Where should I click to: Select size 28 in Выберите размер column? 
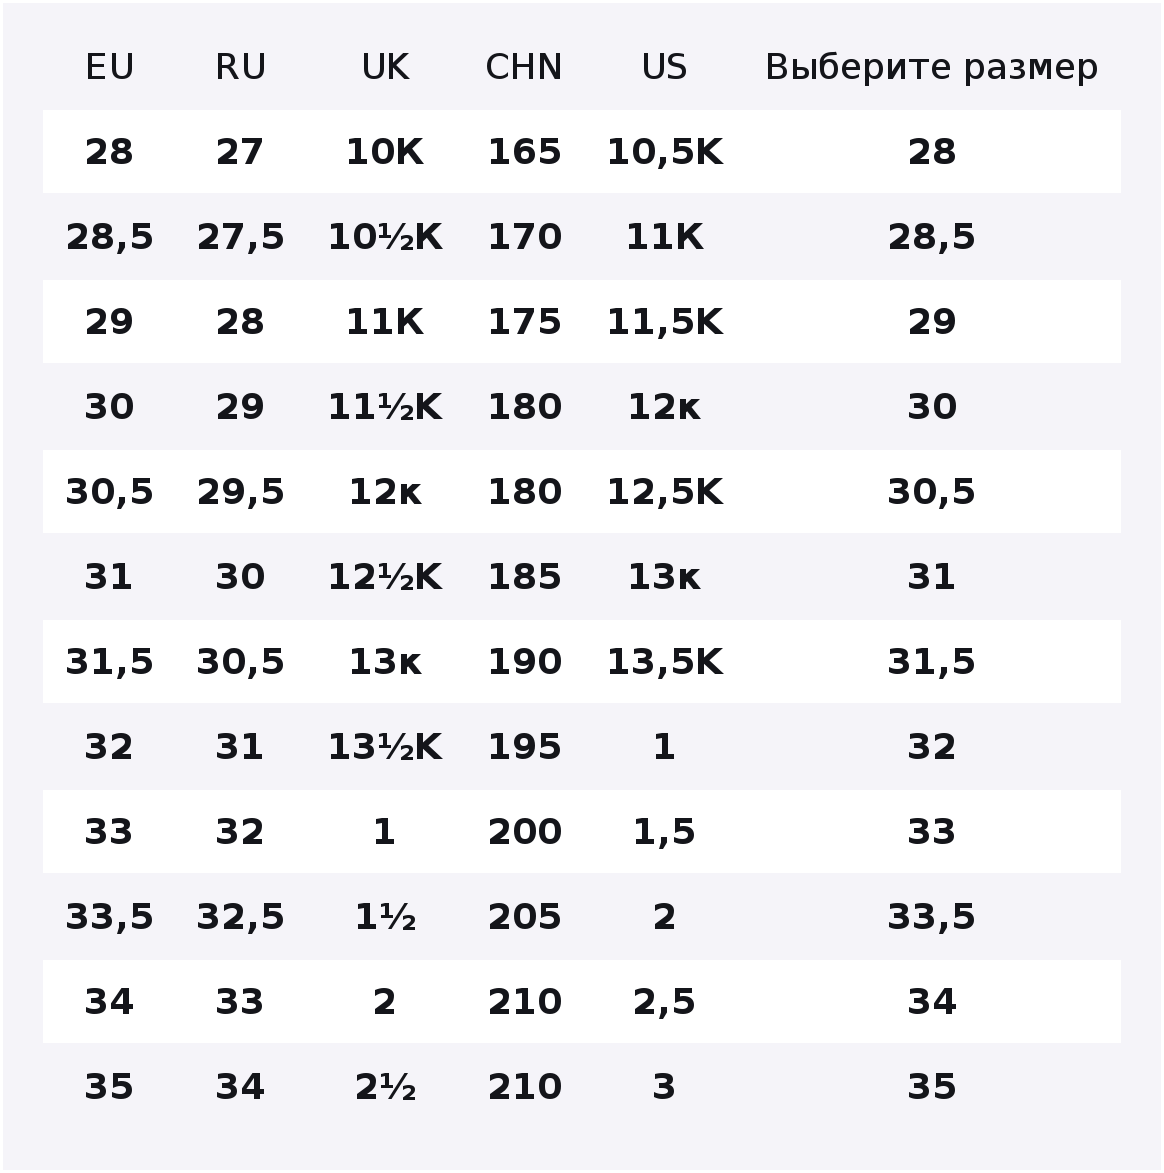[931, 152]
